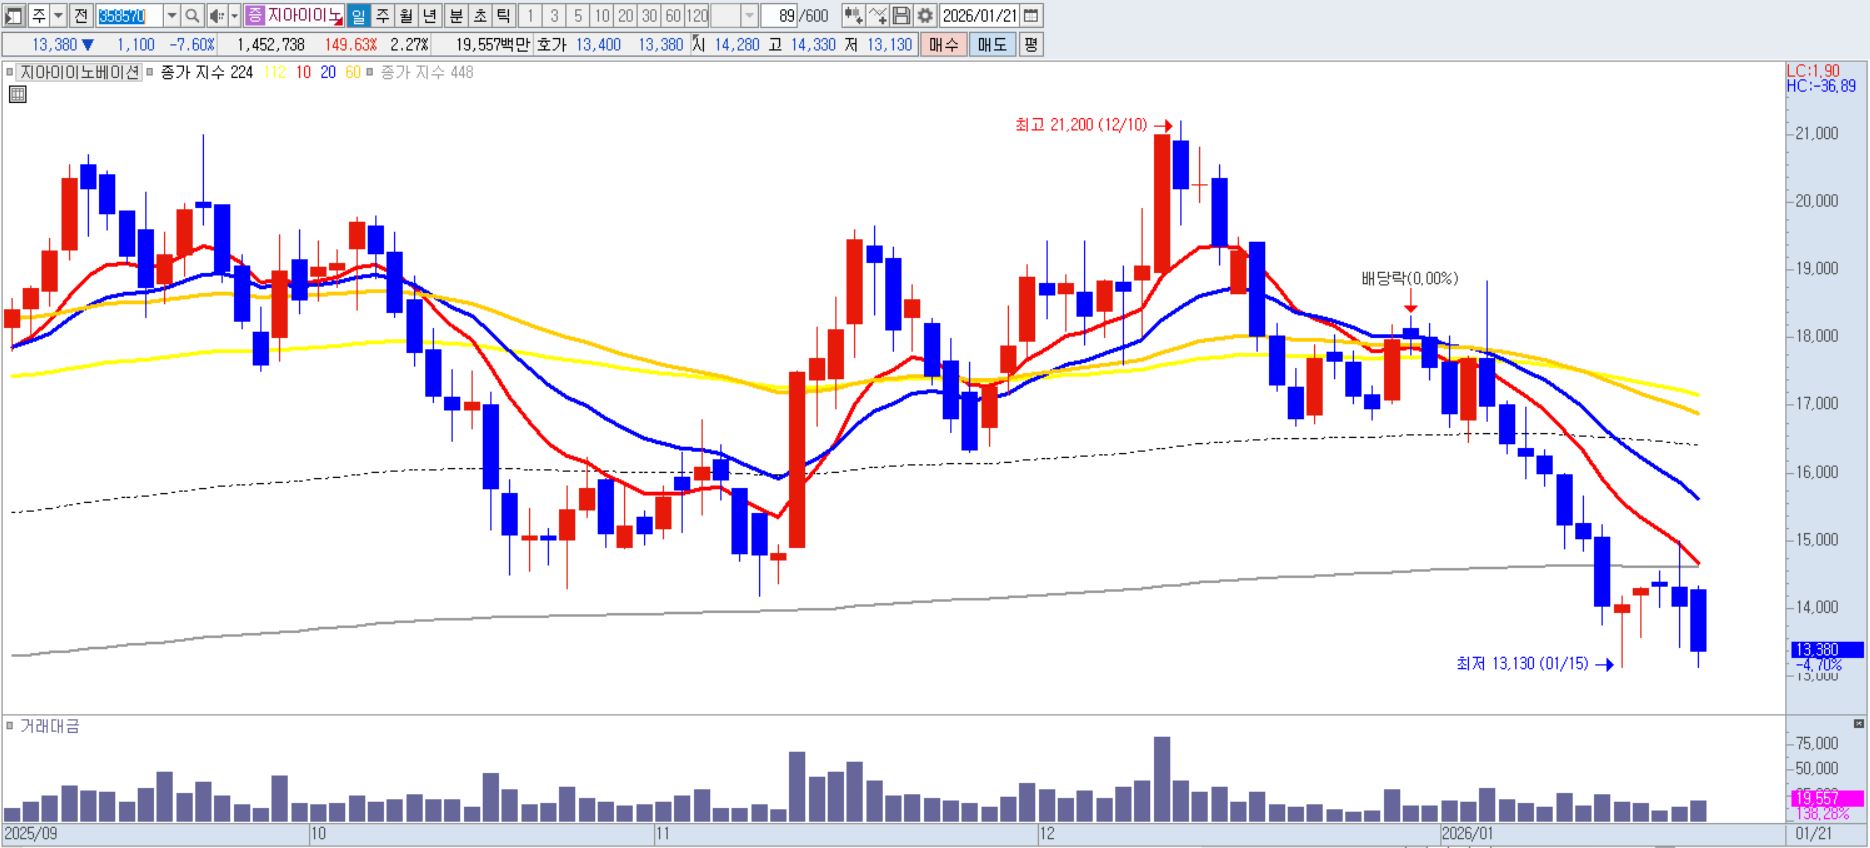Viewport: 1870px width, 848px height.
Task: Click the line chart crosshair tool icon
Action: tap(877, 16)
